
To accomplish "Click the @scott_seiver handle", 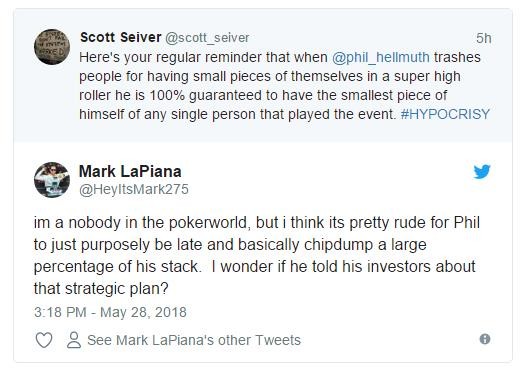I will 207,38.
